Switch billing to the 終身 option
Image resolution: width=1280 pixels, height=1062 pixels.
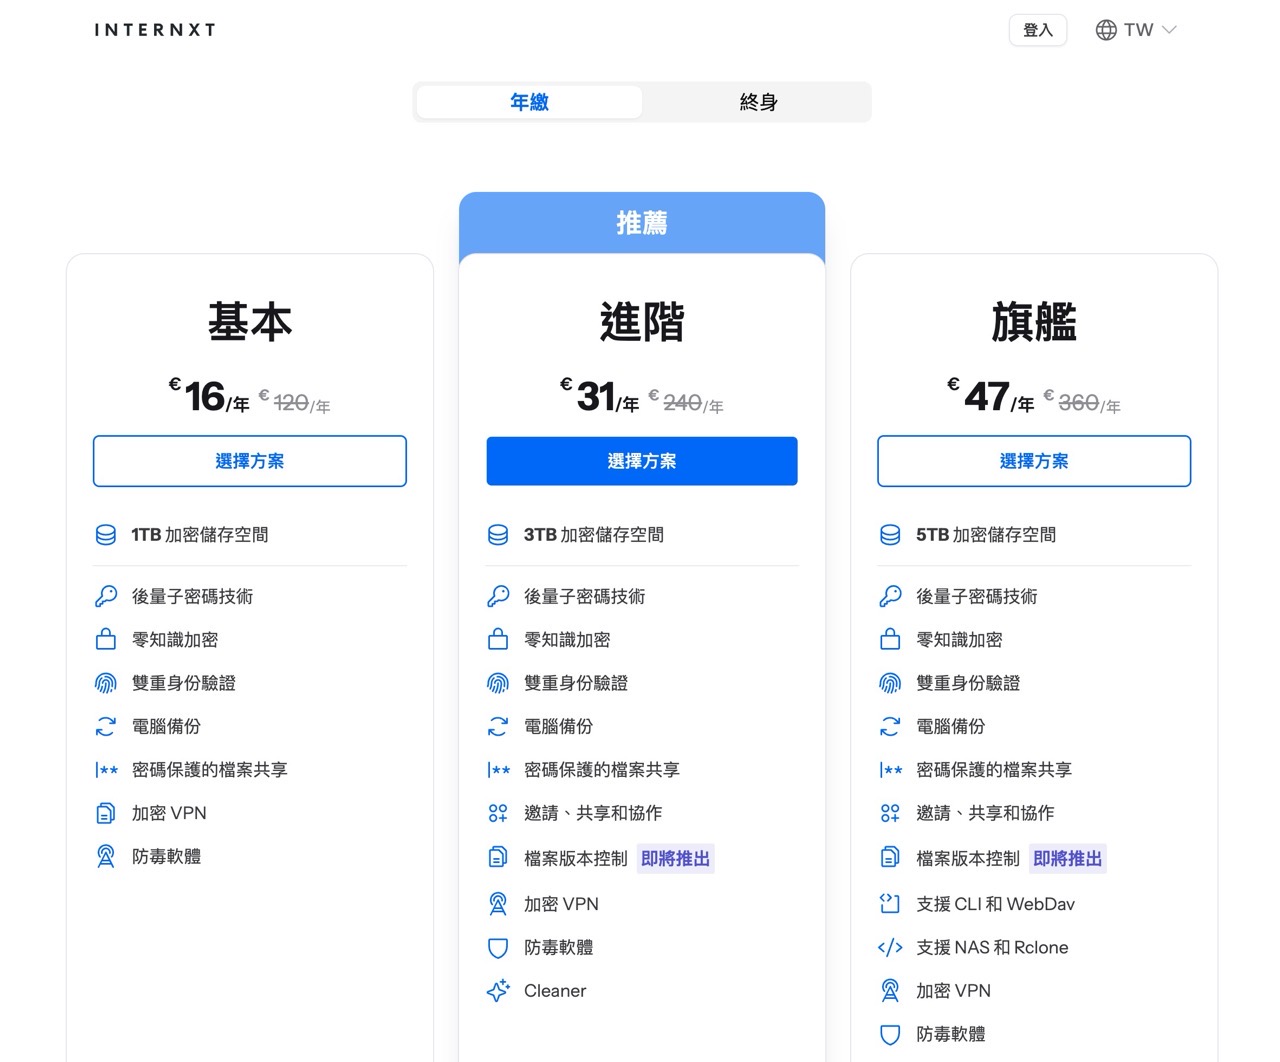point(758,101)
